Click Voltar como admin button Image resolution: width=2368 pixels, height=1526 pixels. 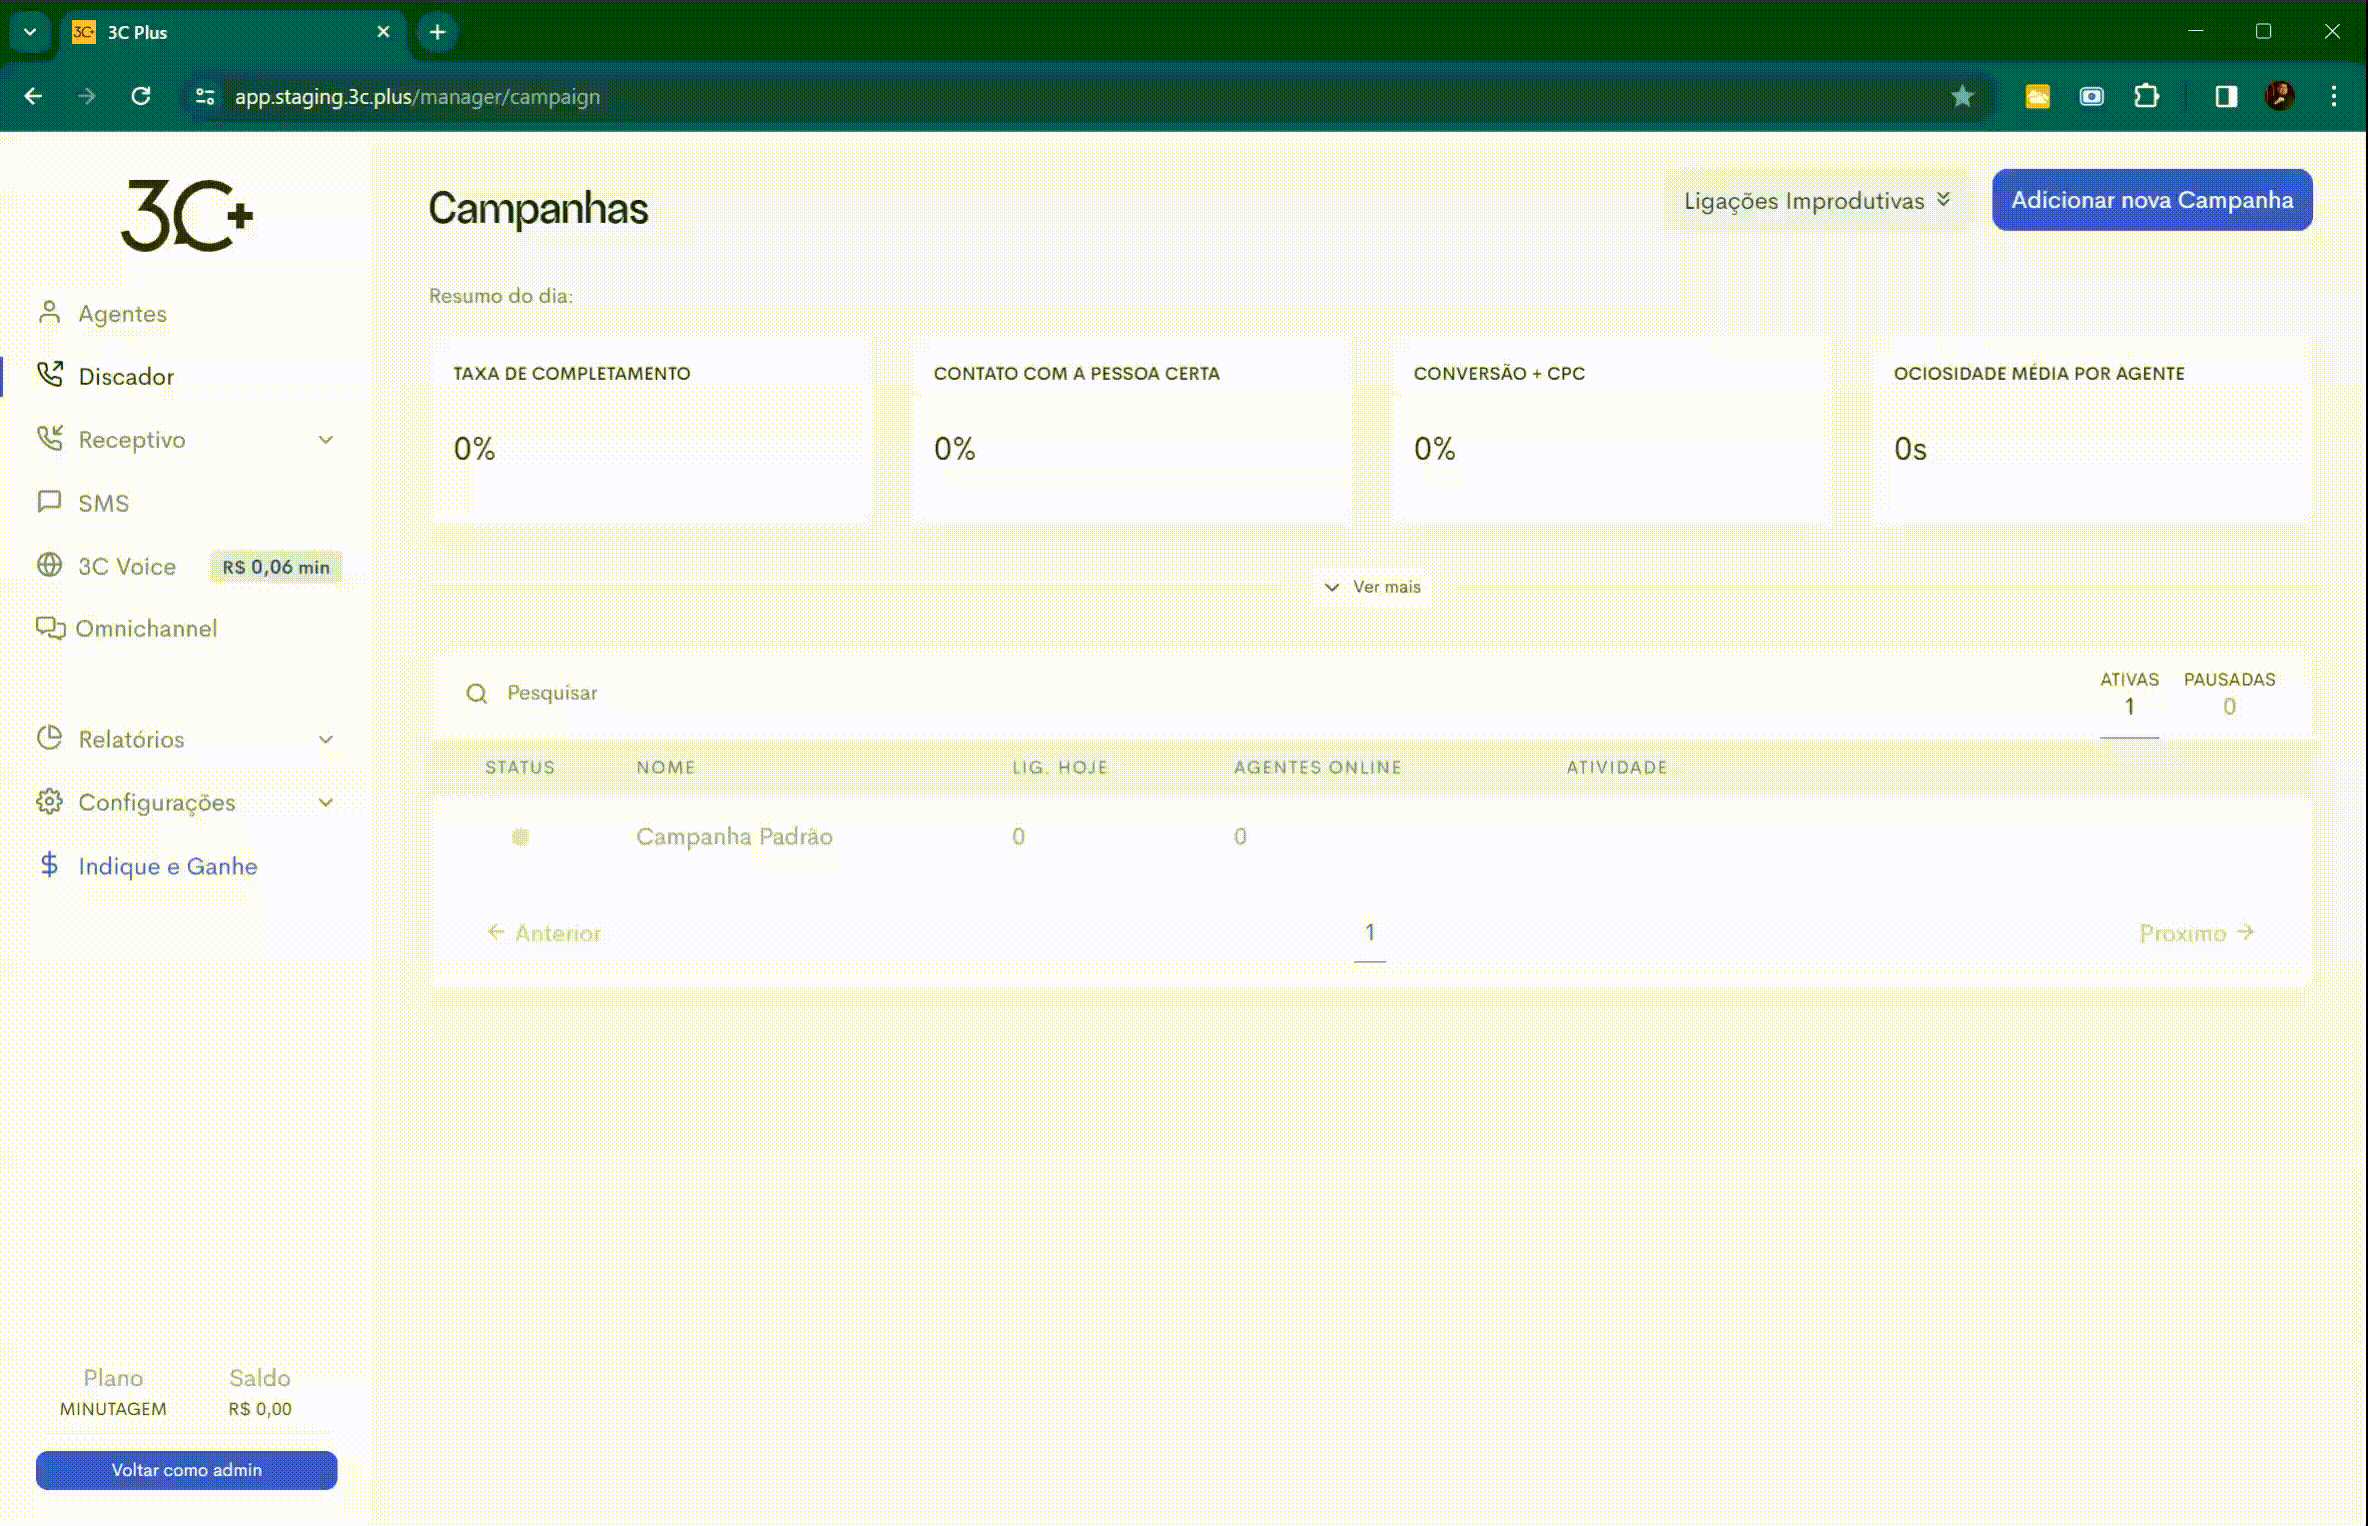pos(187,1470)
